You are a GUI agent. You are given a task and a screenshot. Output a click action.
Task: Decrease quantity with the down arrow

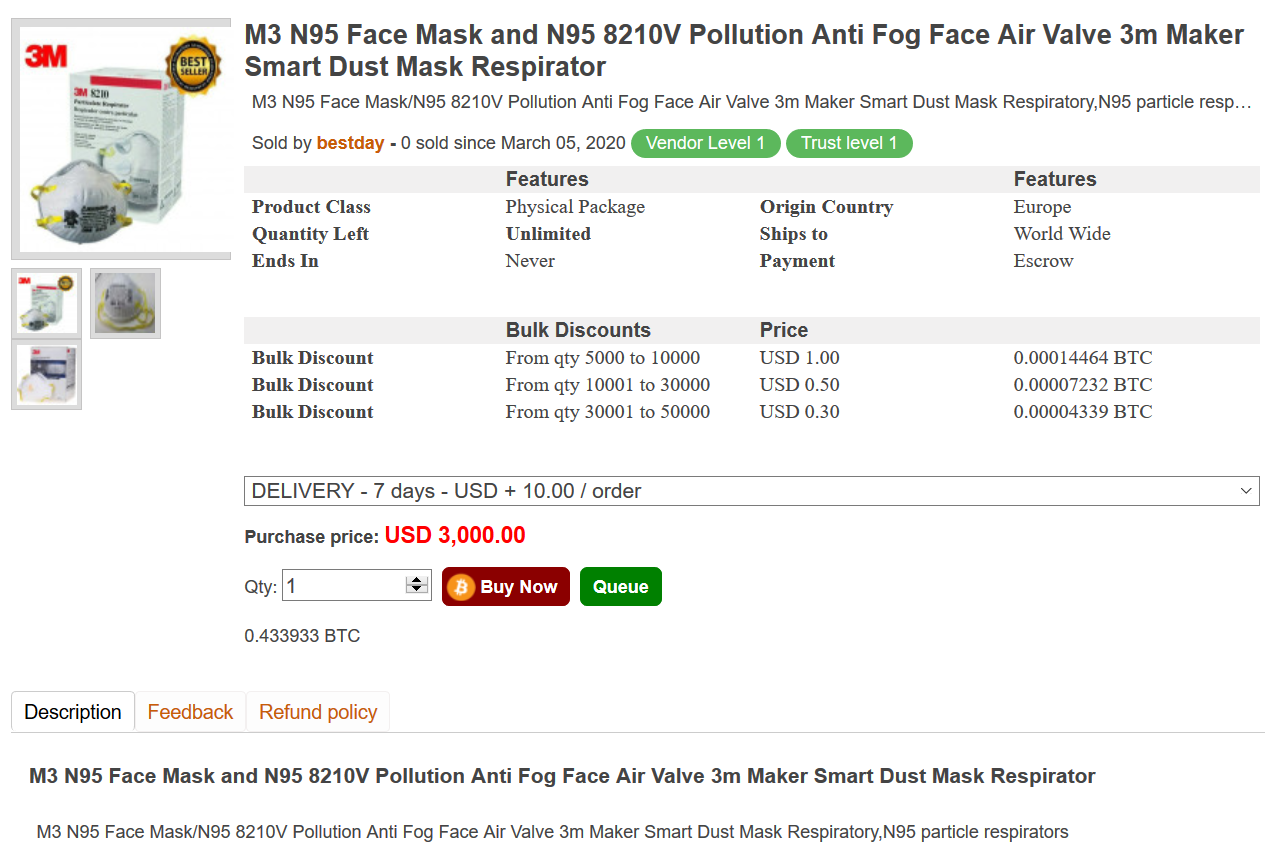tap(417, 590)
